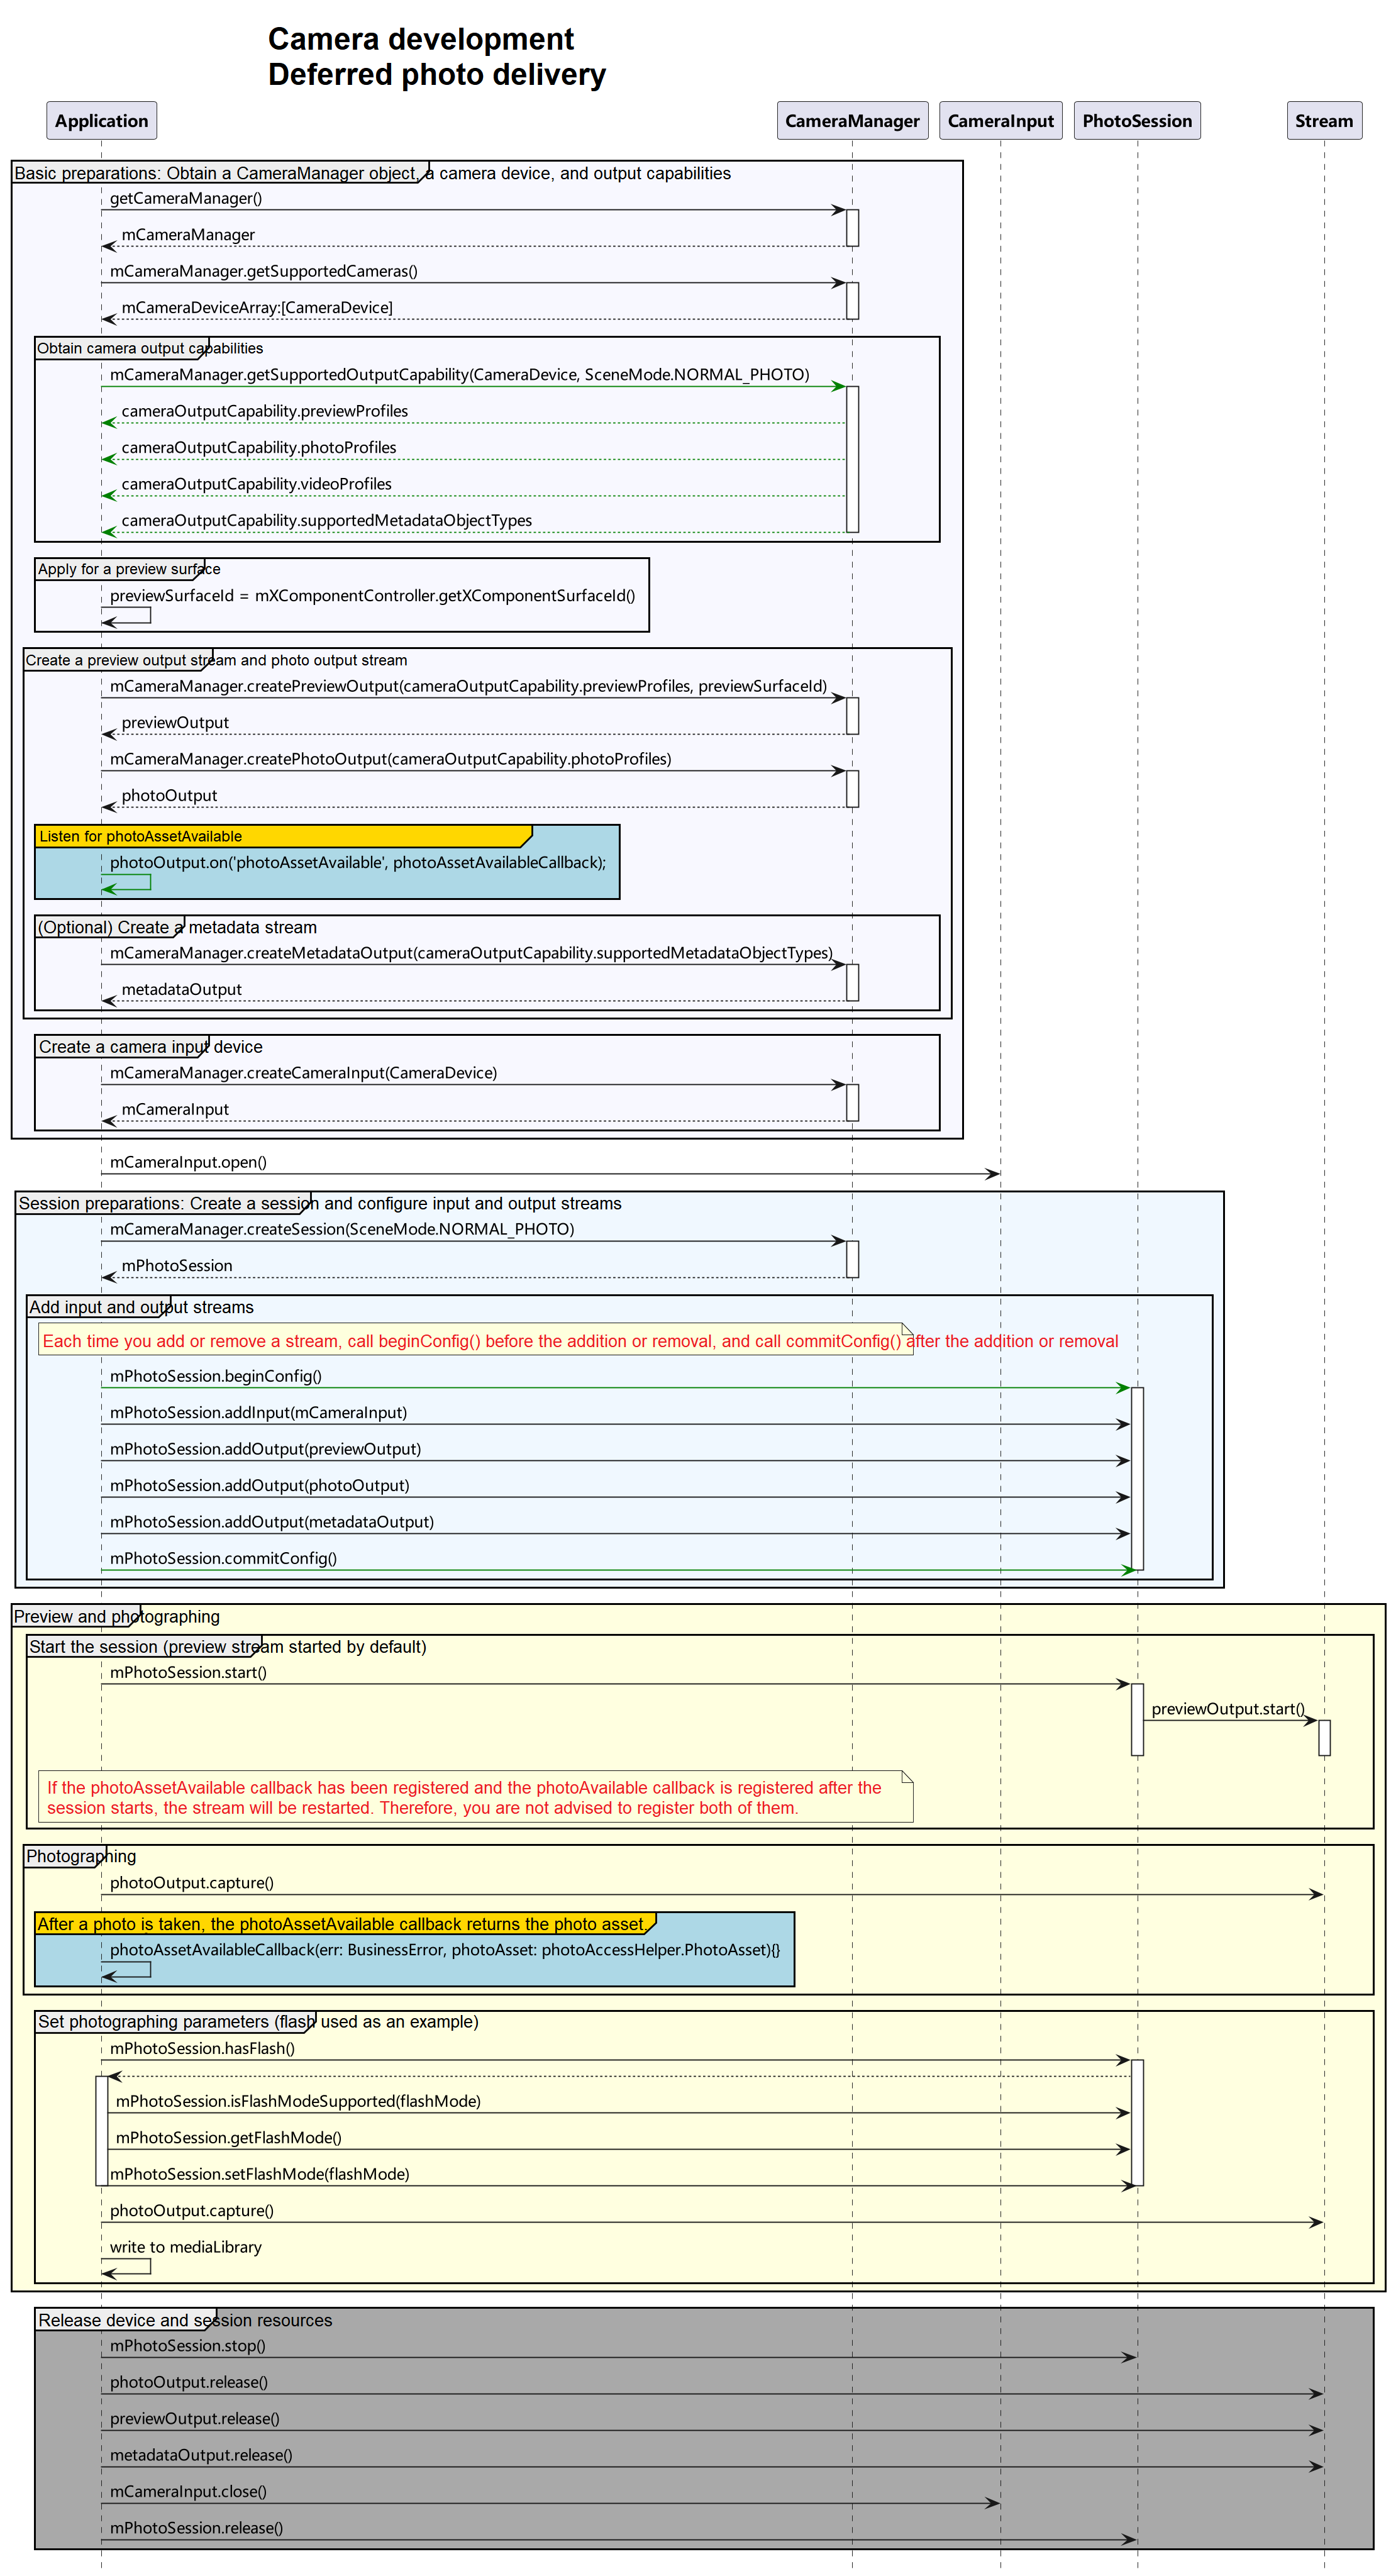Click the '(Optional) Create a metadata stream' label
Screen dimensions: 1391x2576
pos(177,927)
